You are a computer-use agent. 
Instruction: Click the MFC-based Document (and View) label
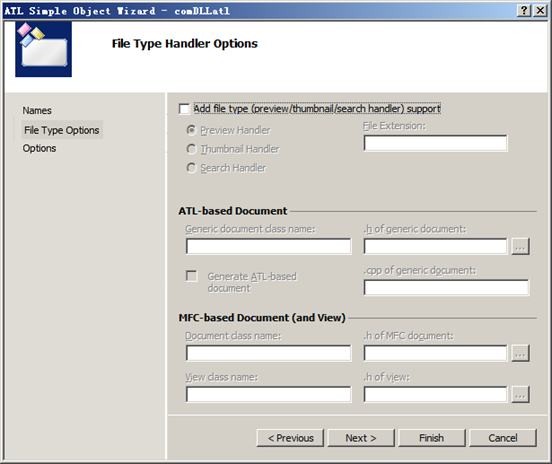tap(262, 318)
